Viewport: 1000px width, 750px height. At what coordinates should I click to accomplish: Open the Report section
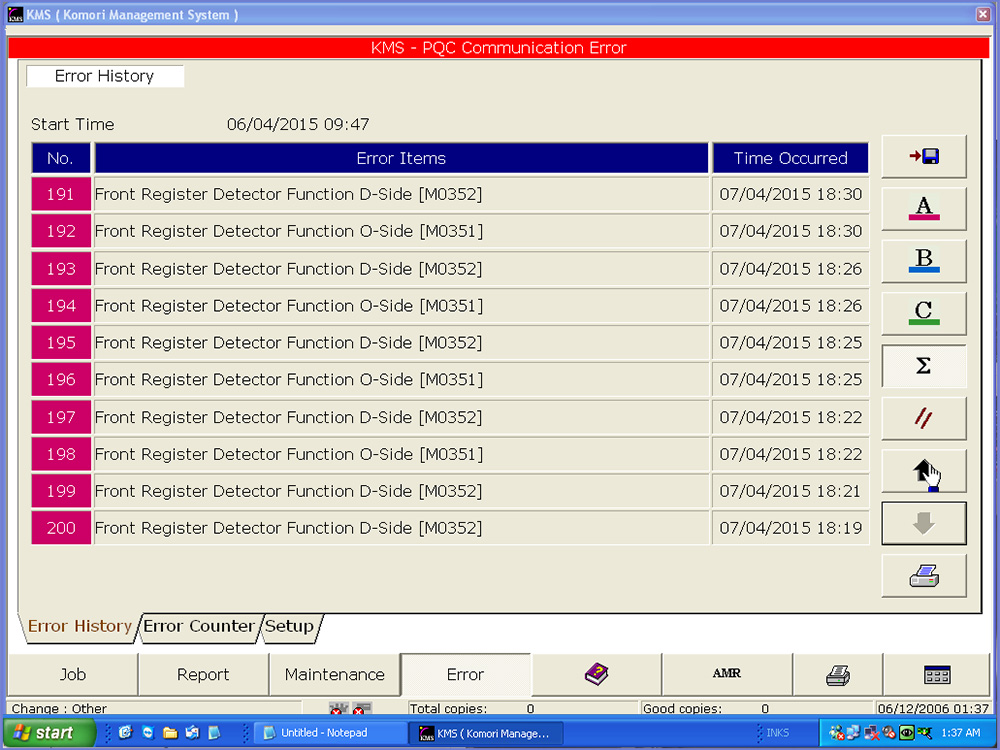(203, 674)
